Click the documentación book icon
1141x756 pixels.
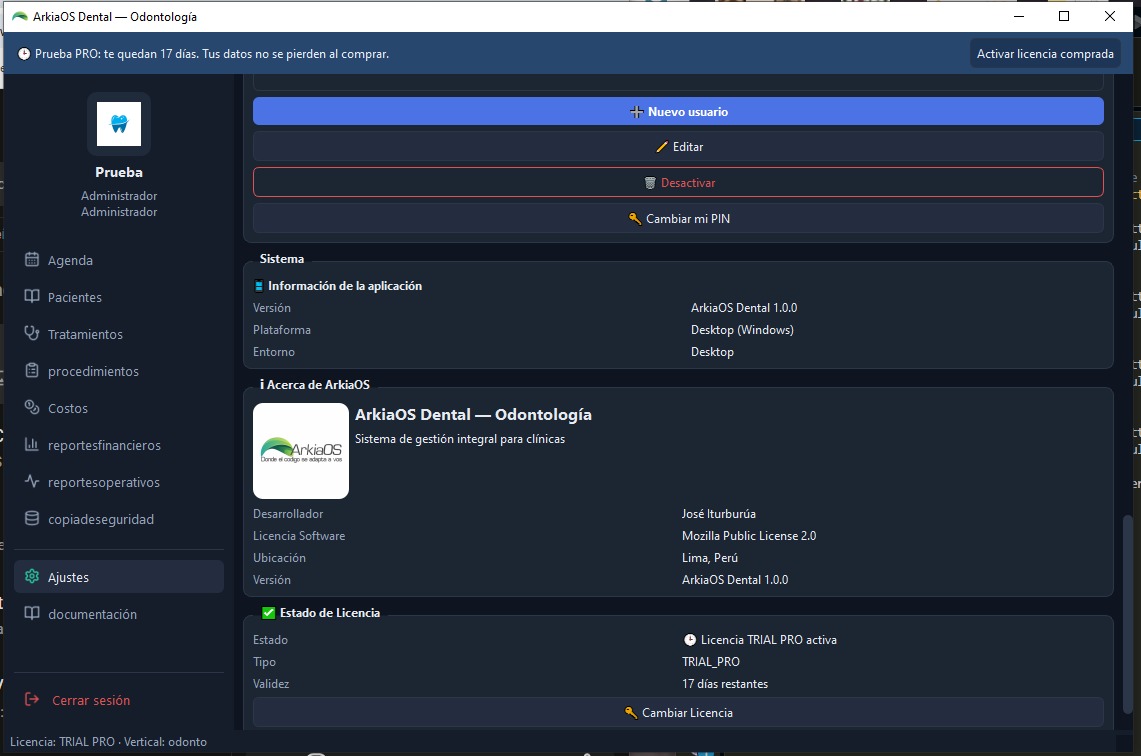point(32,613)
